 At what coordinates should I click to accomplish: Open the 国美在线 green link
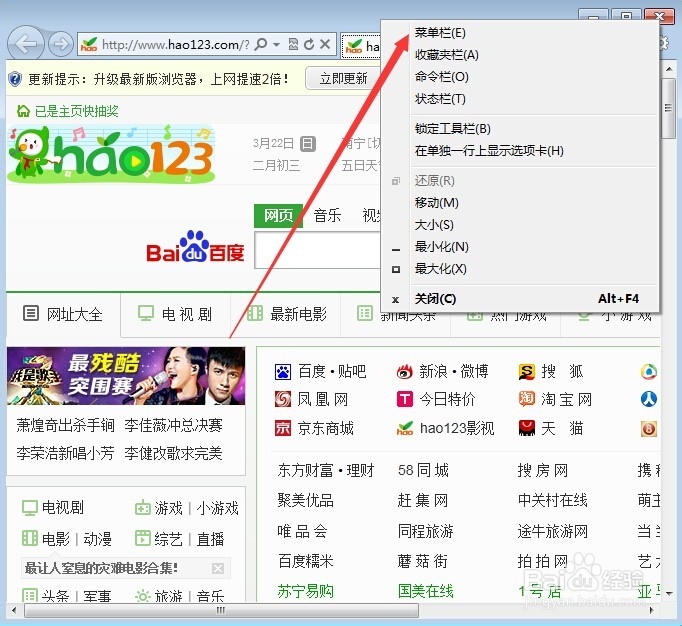[x=426, y=592]
